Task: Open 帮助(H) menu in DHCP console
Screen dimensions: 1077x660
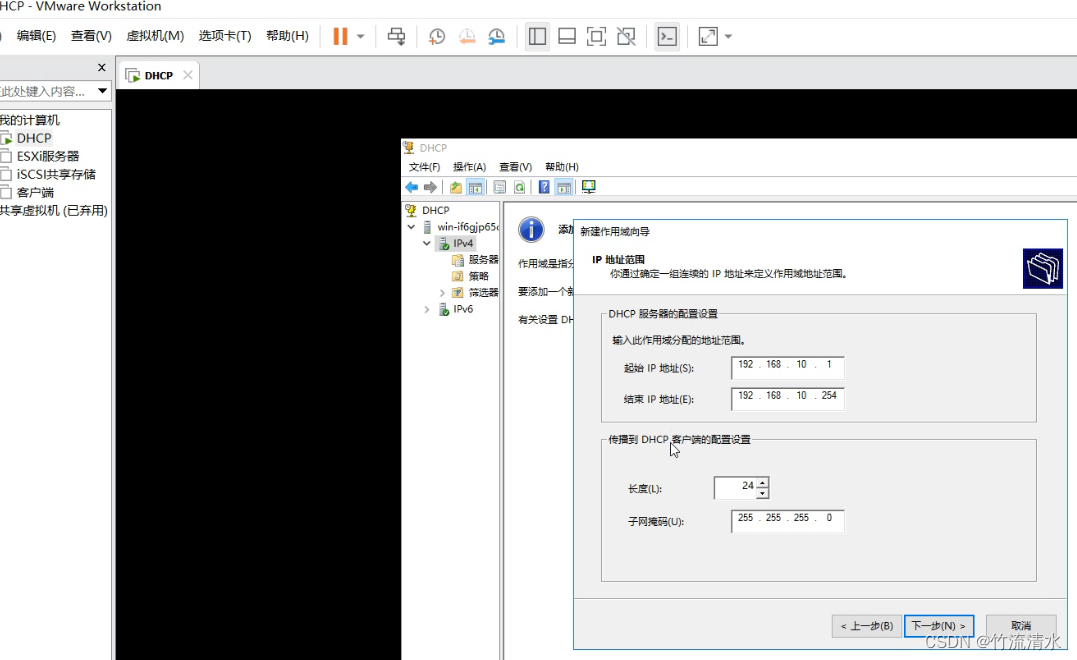Action: pyautogui.click(x=562, y=167)
